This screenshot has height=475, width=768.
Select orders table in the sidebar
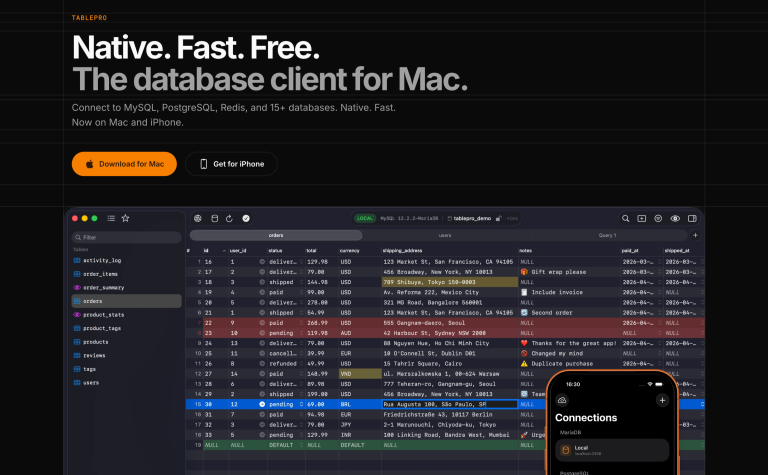coord(126,301)
